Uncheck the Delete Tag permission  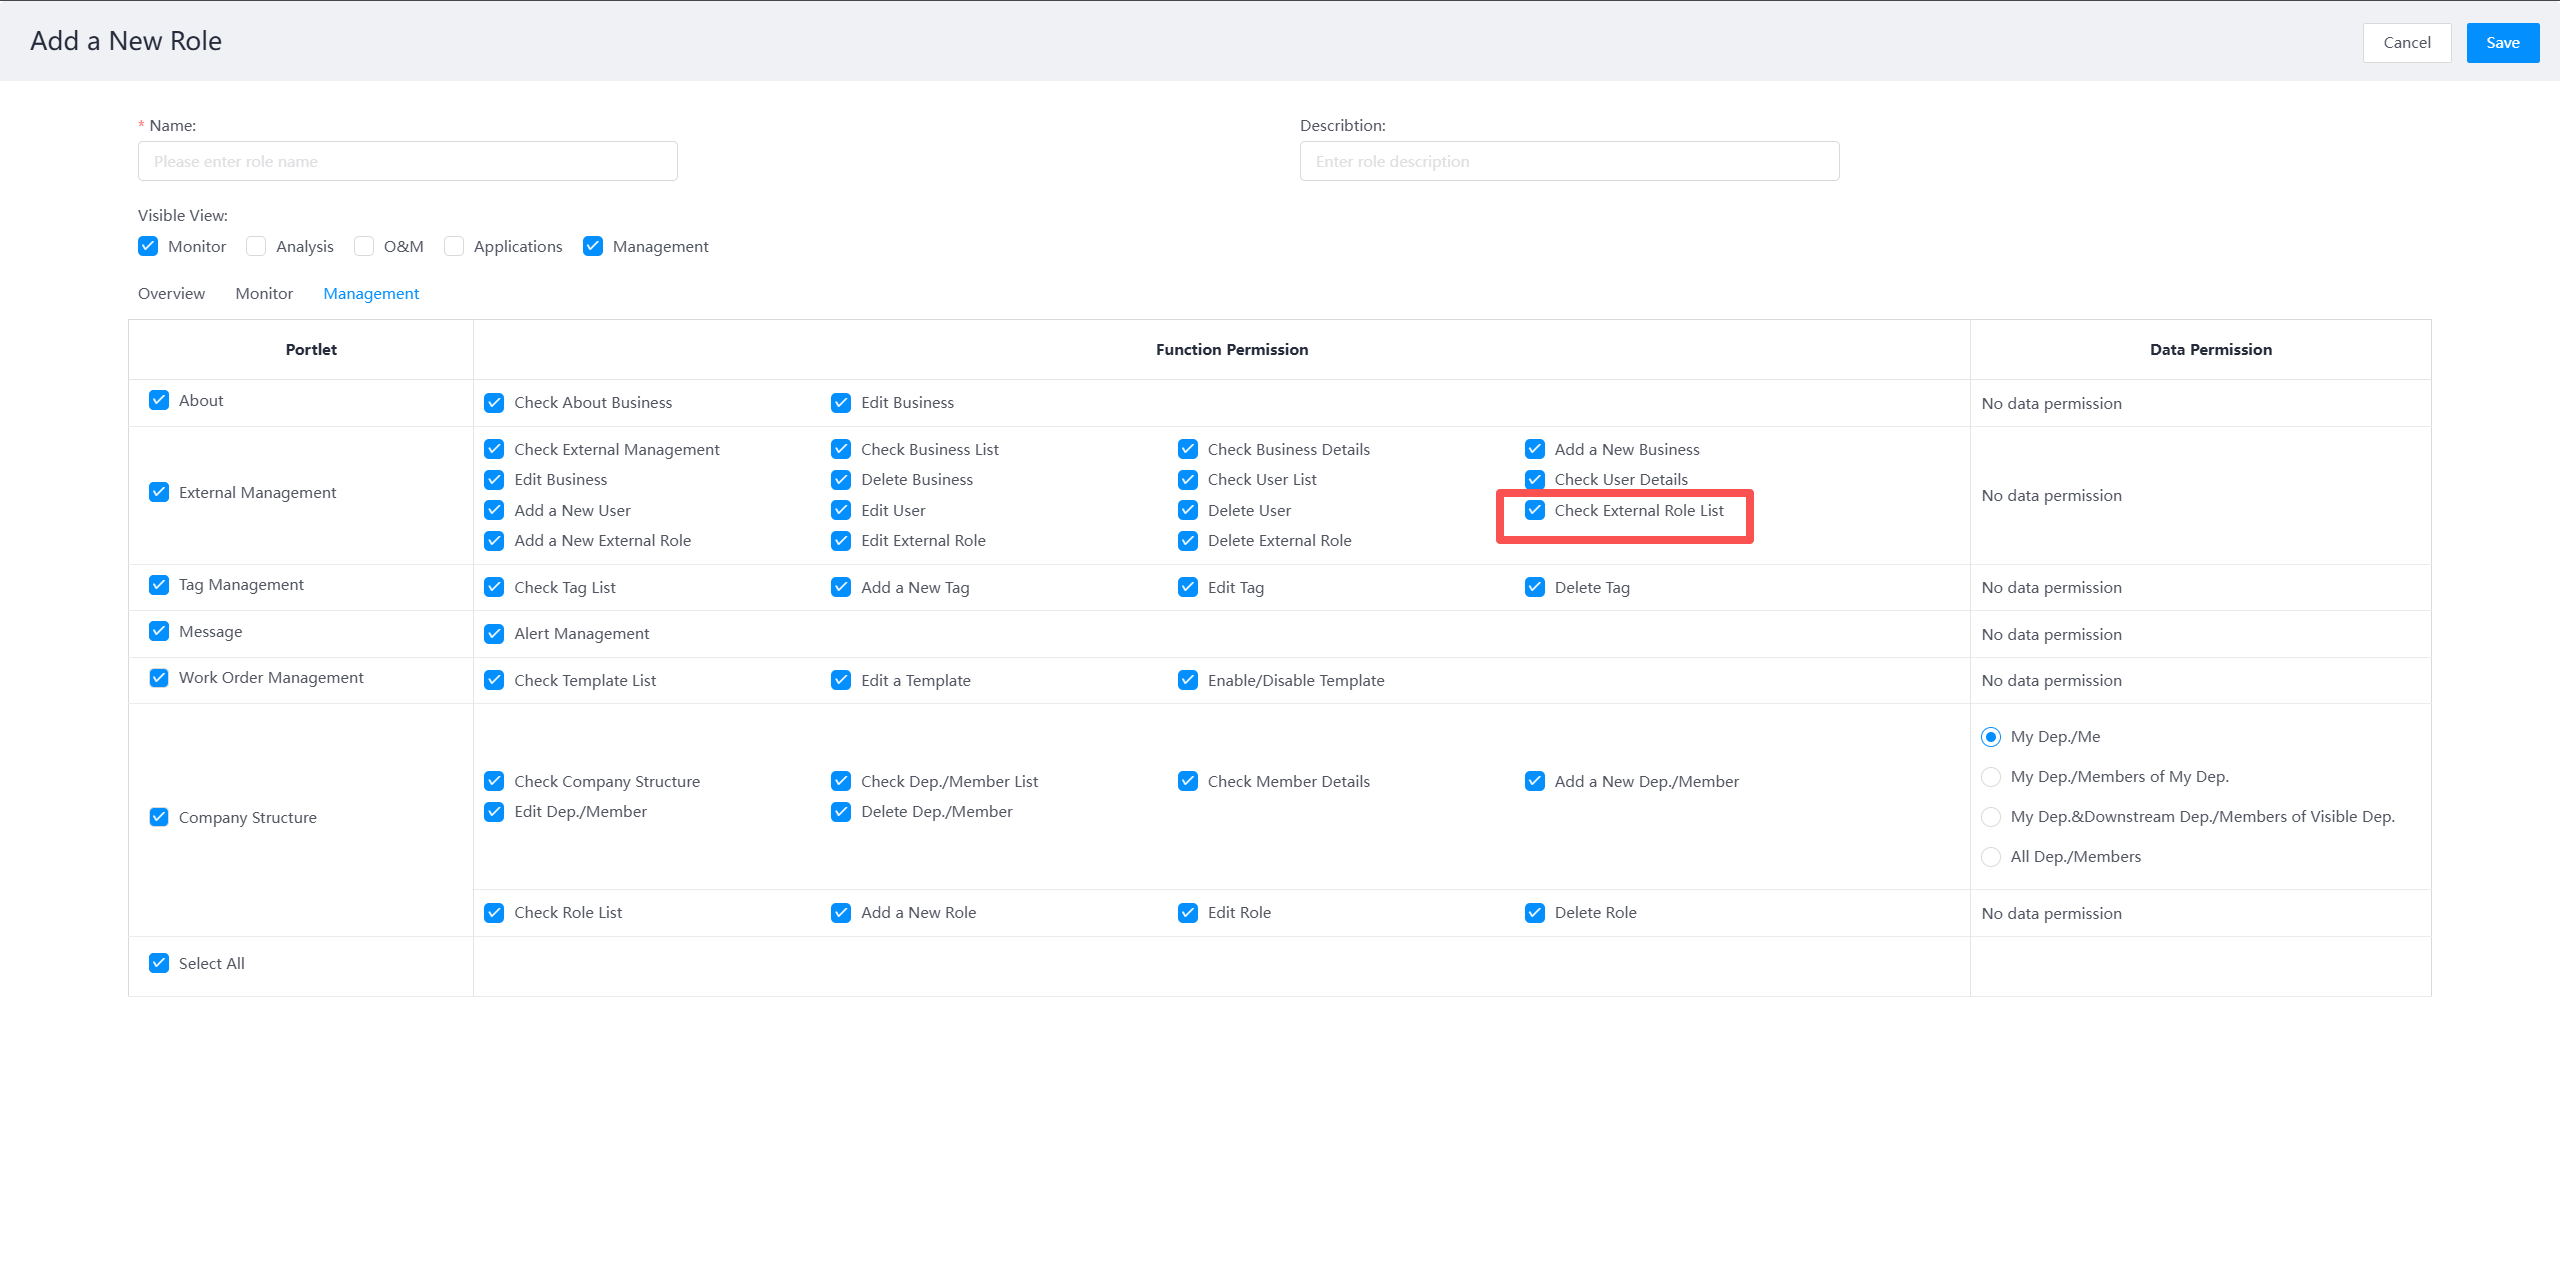(1535, 587)
